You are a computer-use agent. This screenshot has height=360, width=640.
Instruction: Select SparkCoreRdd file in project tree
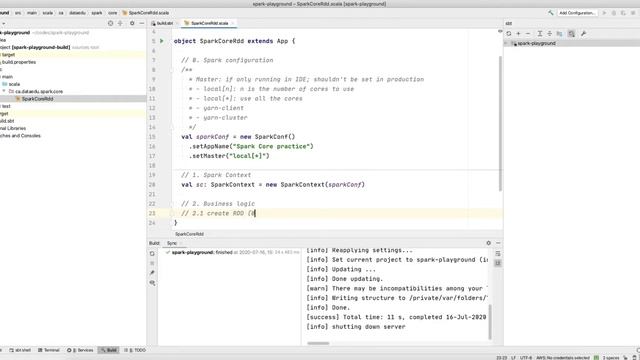37,99
